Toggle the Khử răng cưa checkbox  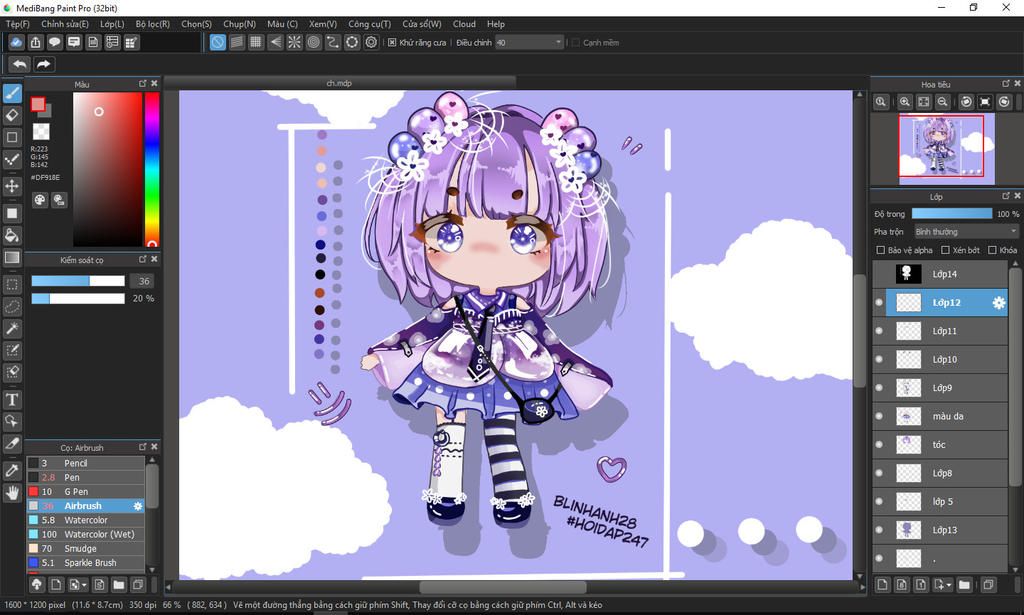pyautogui.click(x=392, y=42)
